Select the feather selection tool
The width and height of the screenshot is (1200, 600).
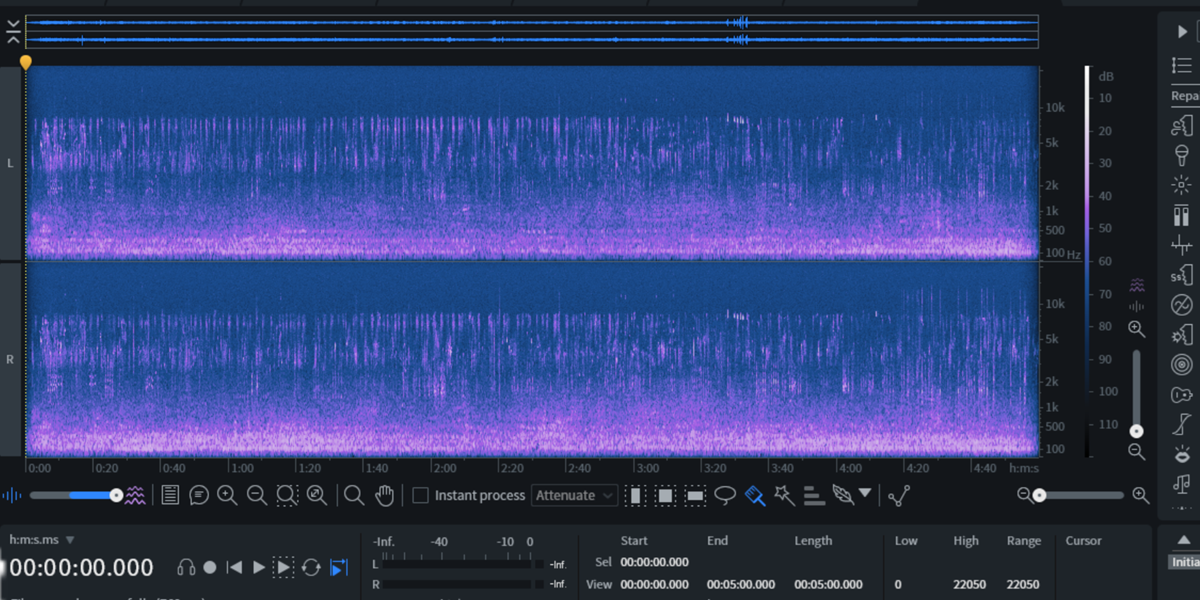coord(843,495)
